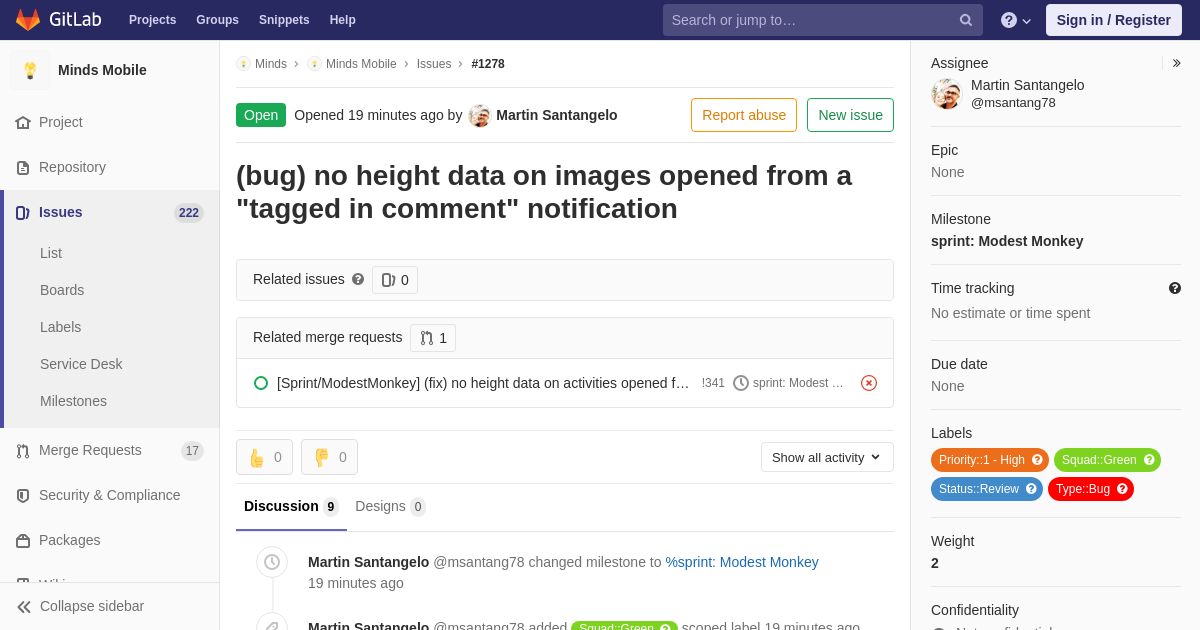Click the thumbs up reaction button
Viewport: 1200px width, 630px height.
coord(264,457)
